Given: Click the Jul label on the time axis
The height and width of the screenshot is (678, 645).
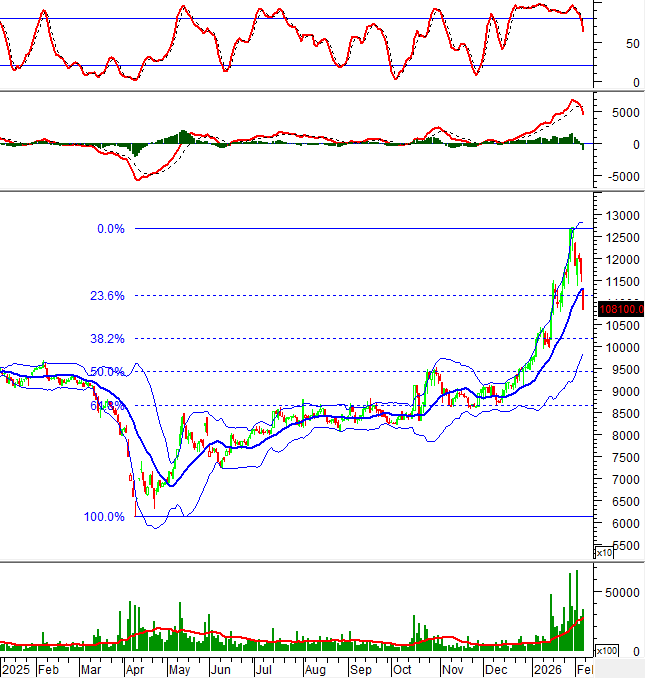Looking at the screenshot, I should tap(264, 668).
